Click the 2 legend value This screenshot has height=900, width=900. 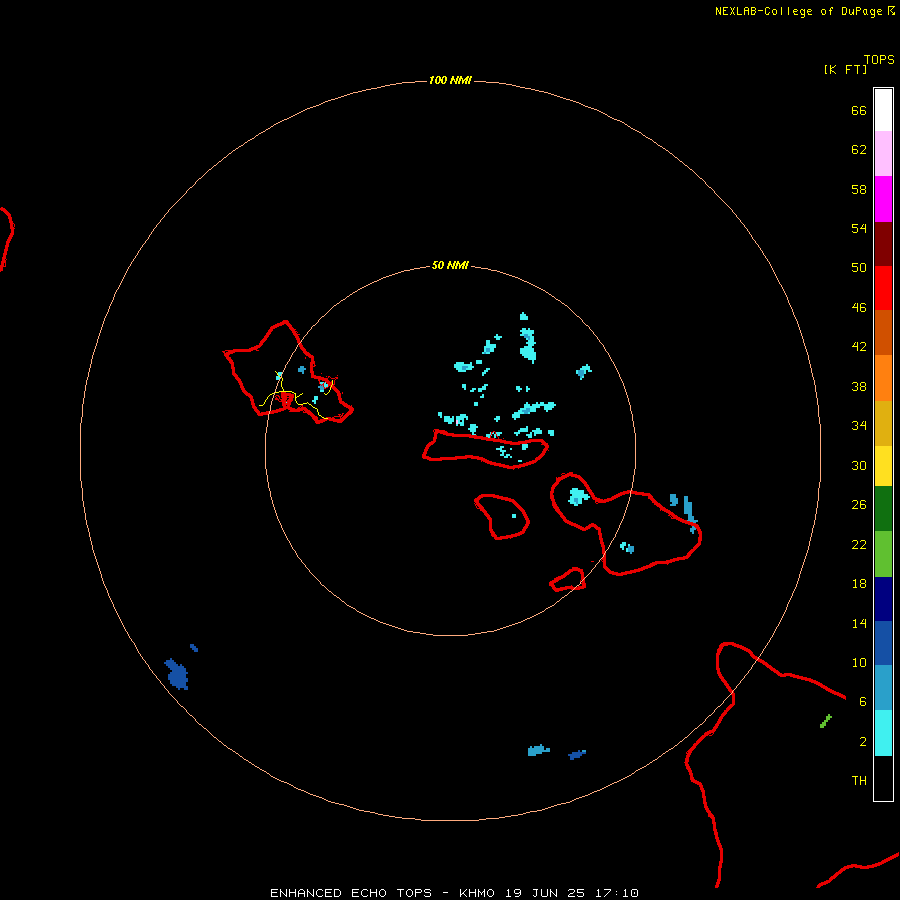[x=863, y=742]
